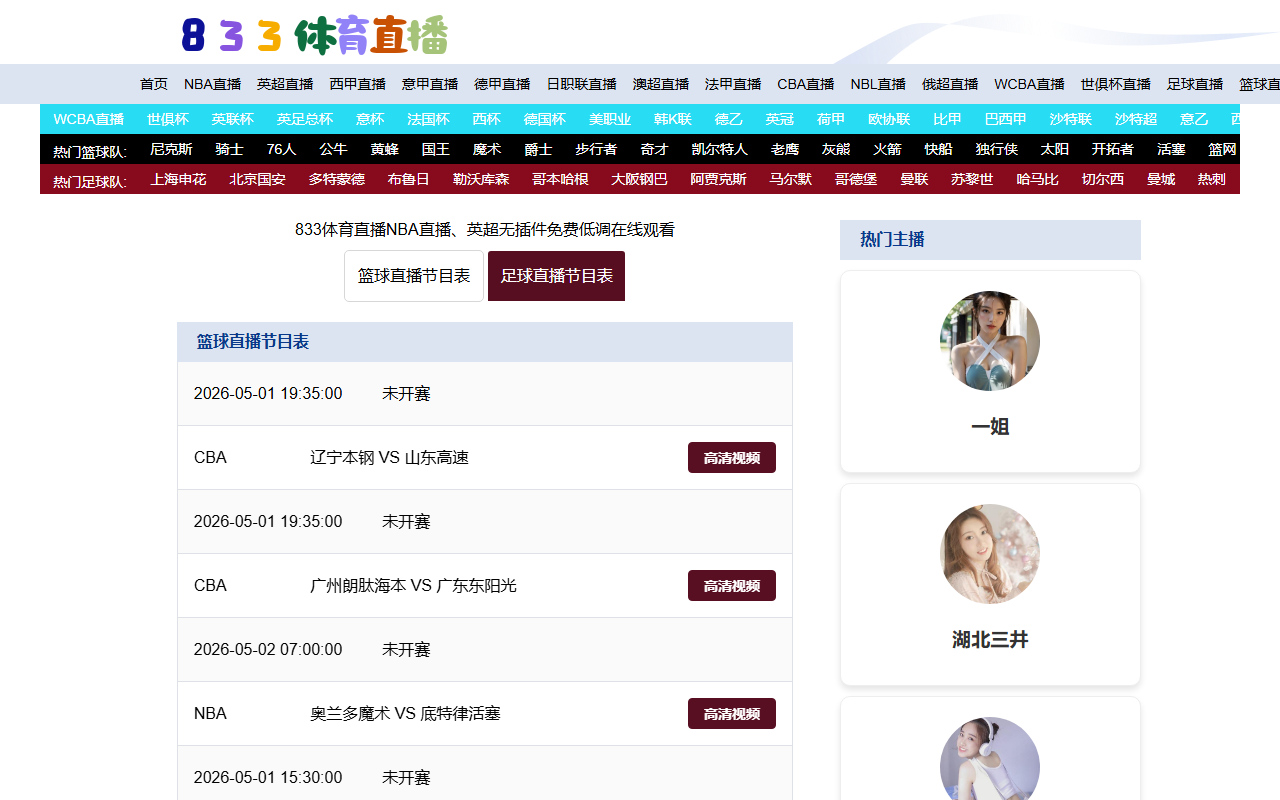Open 英足总杯 league link
This screenshot has width=1280, height=800.
pyautogui.click(x=305, y=119)
